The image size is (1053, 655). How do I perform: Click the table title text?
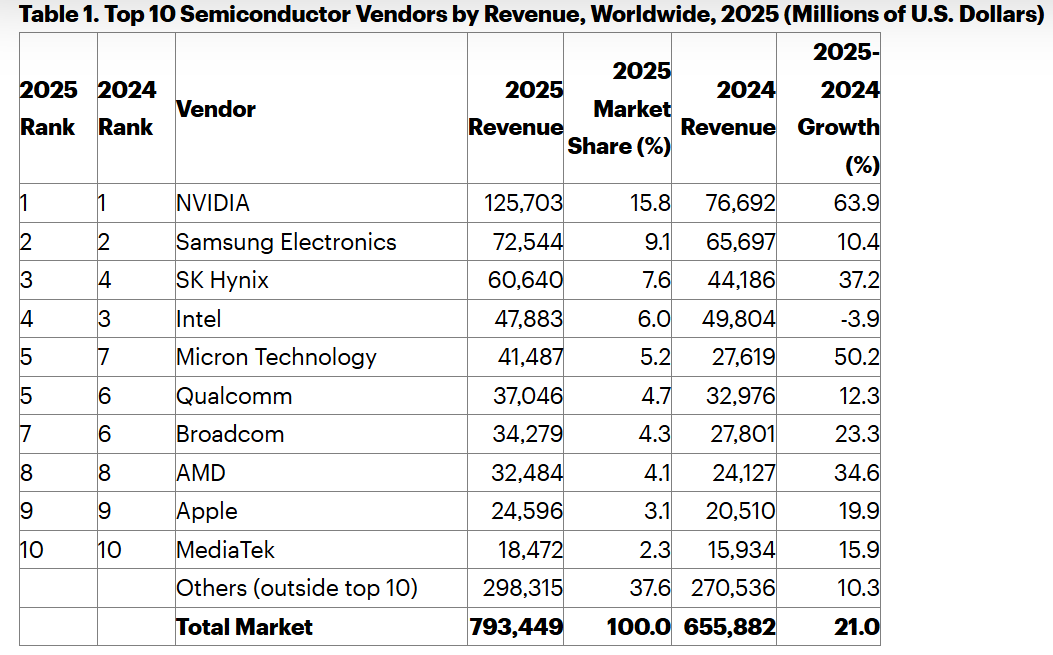point(525,14)
